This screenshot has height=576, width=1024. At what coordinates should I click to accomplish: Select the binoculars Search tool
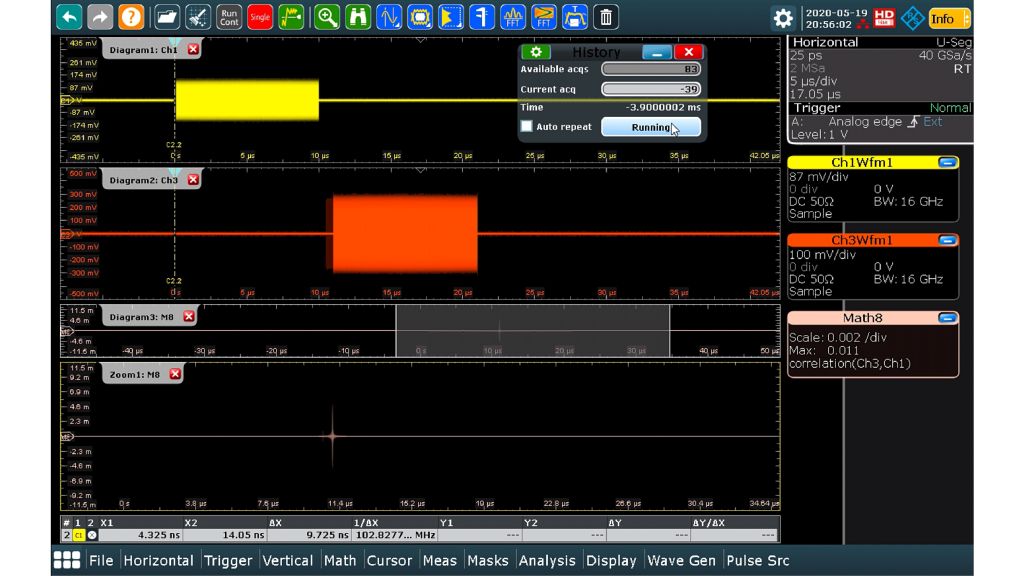click(357, 17)
